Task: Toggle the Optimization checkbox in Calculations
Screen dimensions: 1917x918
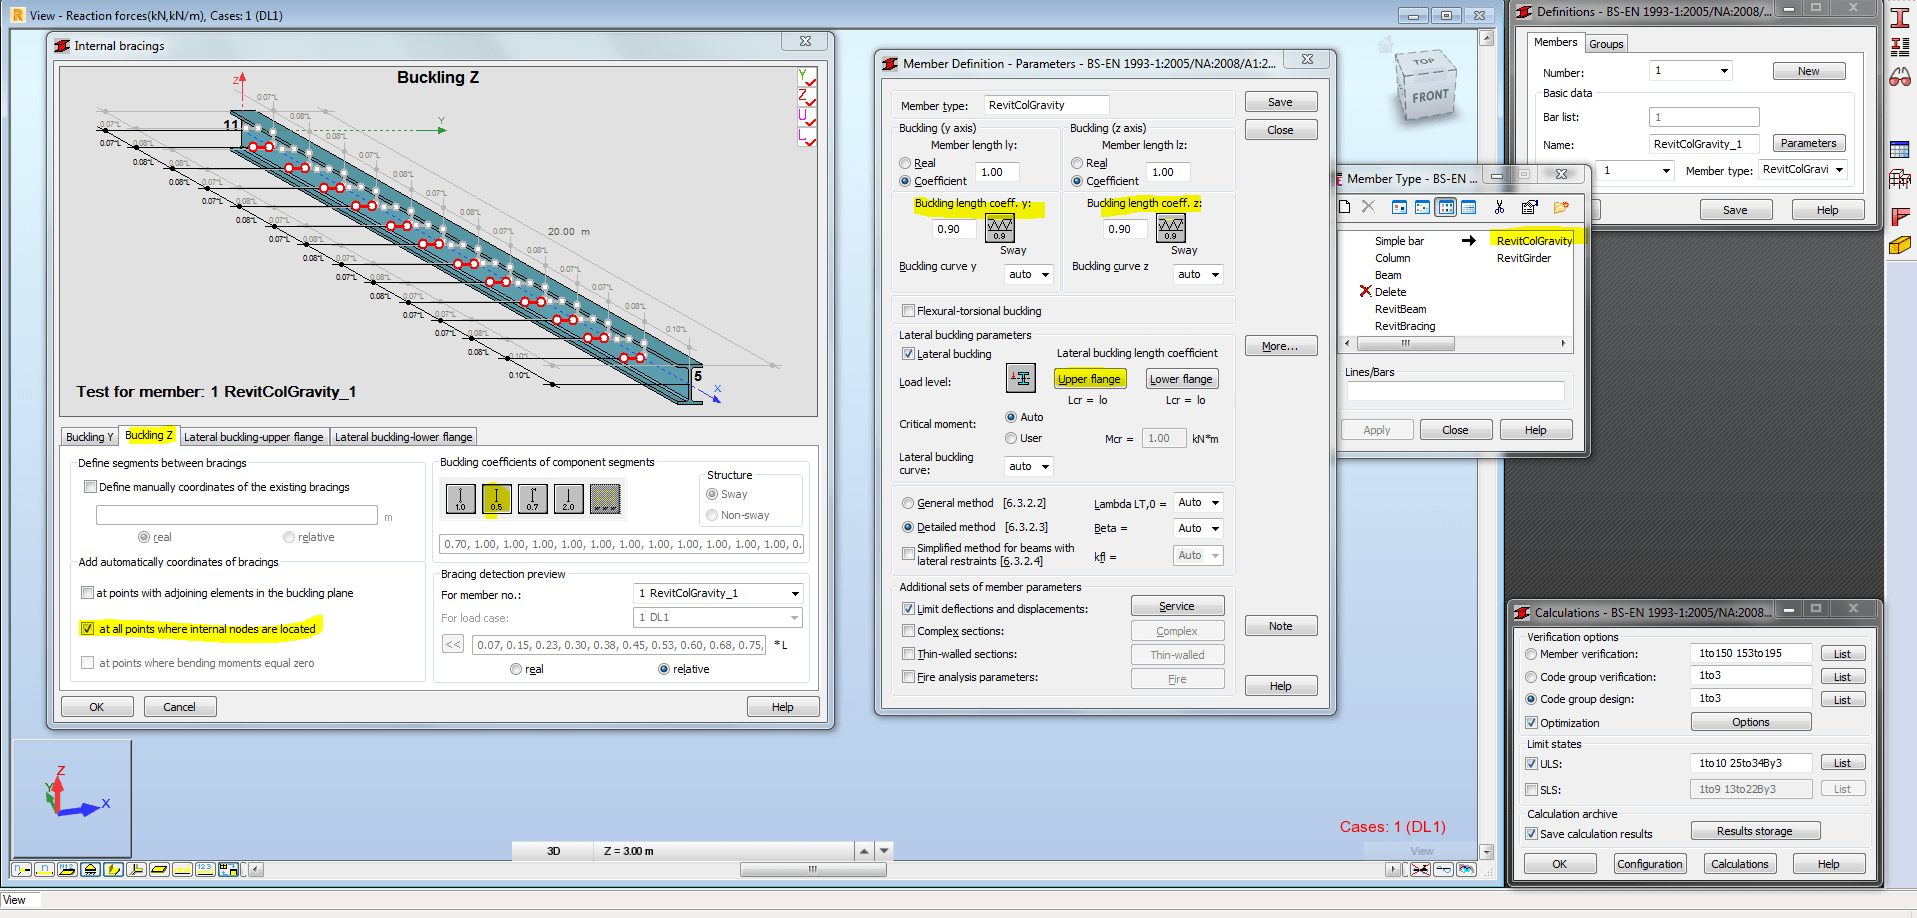Action: coord(1531,723)
